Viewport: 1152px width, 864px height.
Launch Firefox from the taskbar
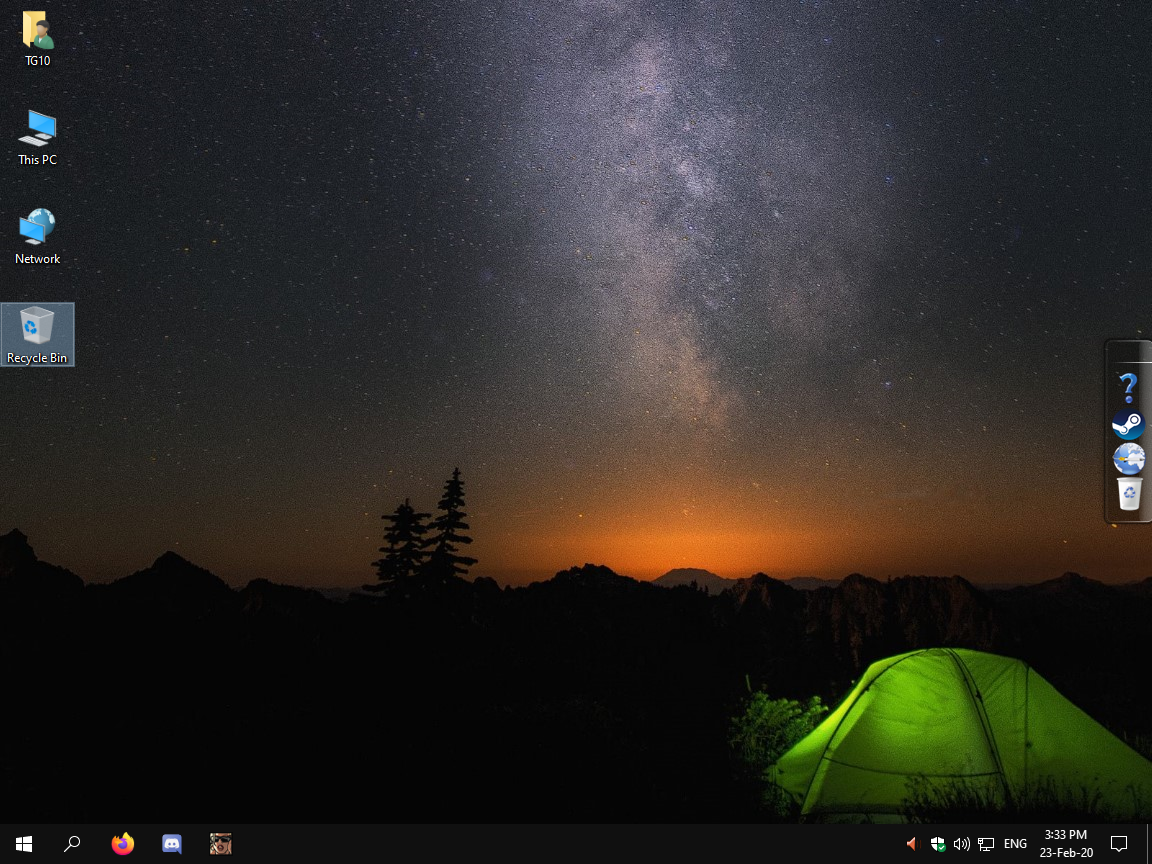coord(123,843)
